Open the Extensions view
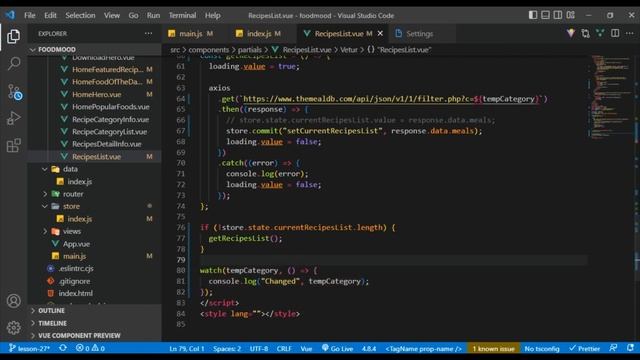This screenshot has height=360, width=640. (x=13, y=145)
